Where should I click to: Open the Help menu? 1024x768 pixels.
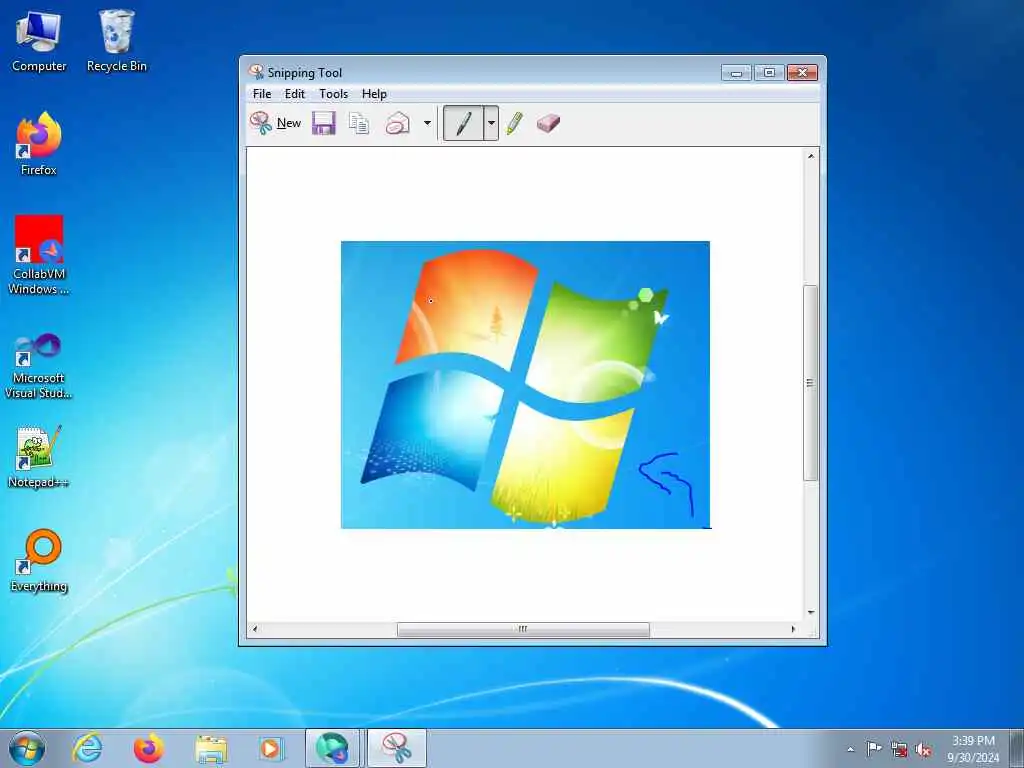click(x=374, y=94)
